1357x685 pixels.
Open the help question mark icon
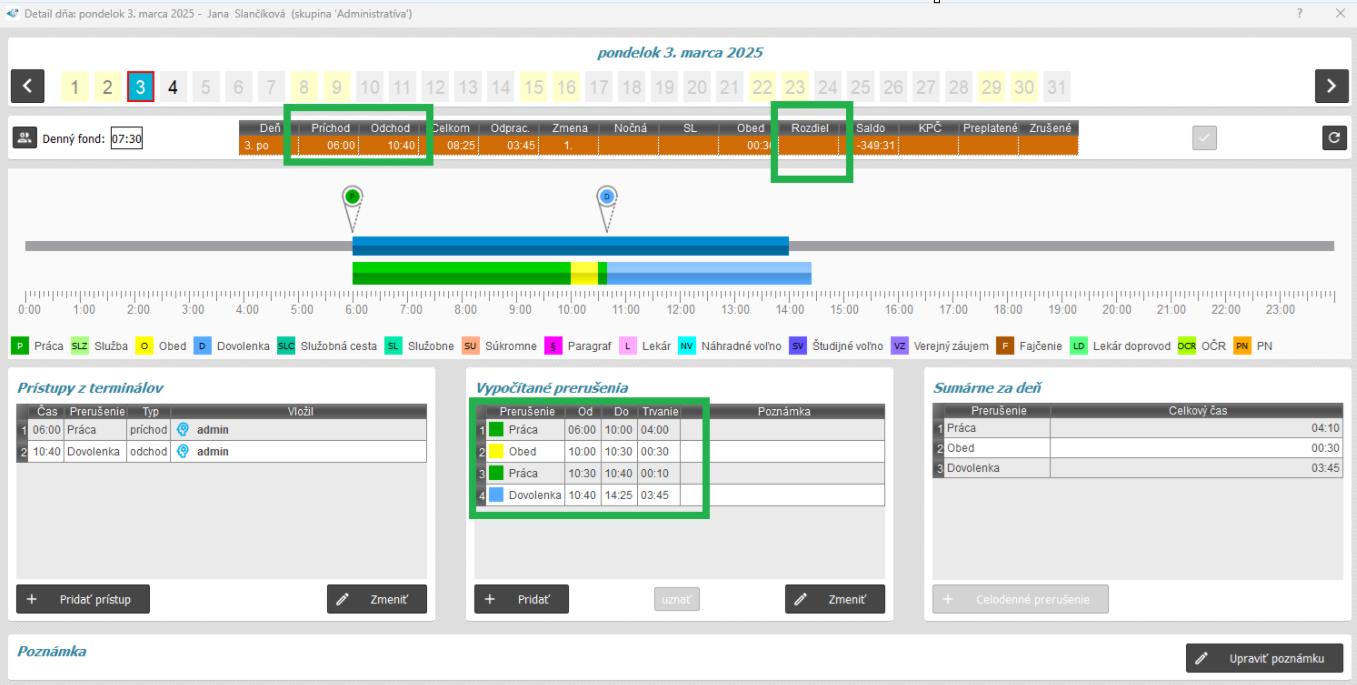(1300, 13)
